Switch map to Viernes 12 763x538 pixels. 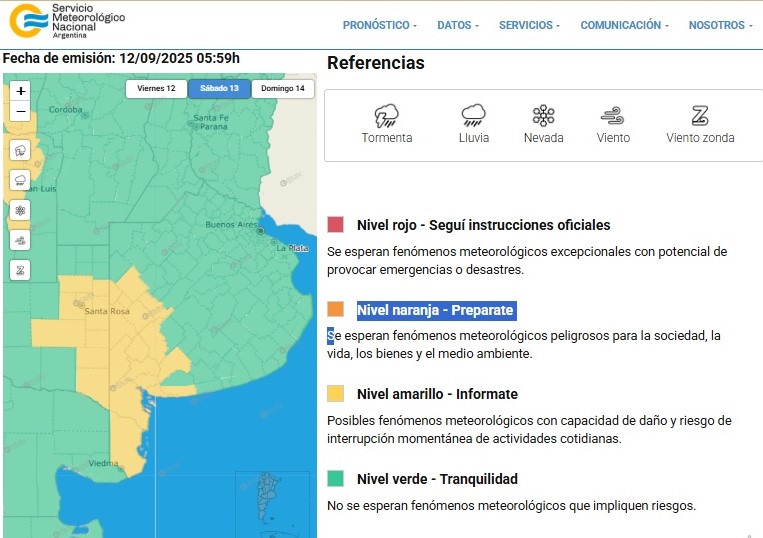click(156, 89)
